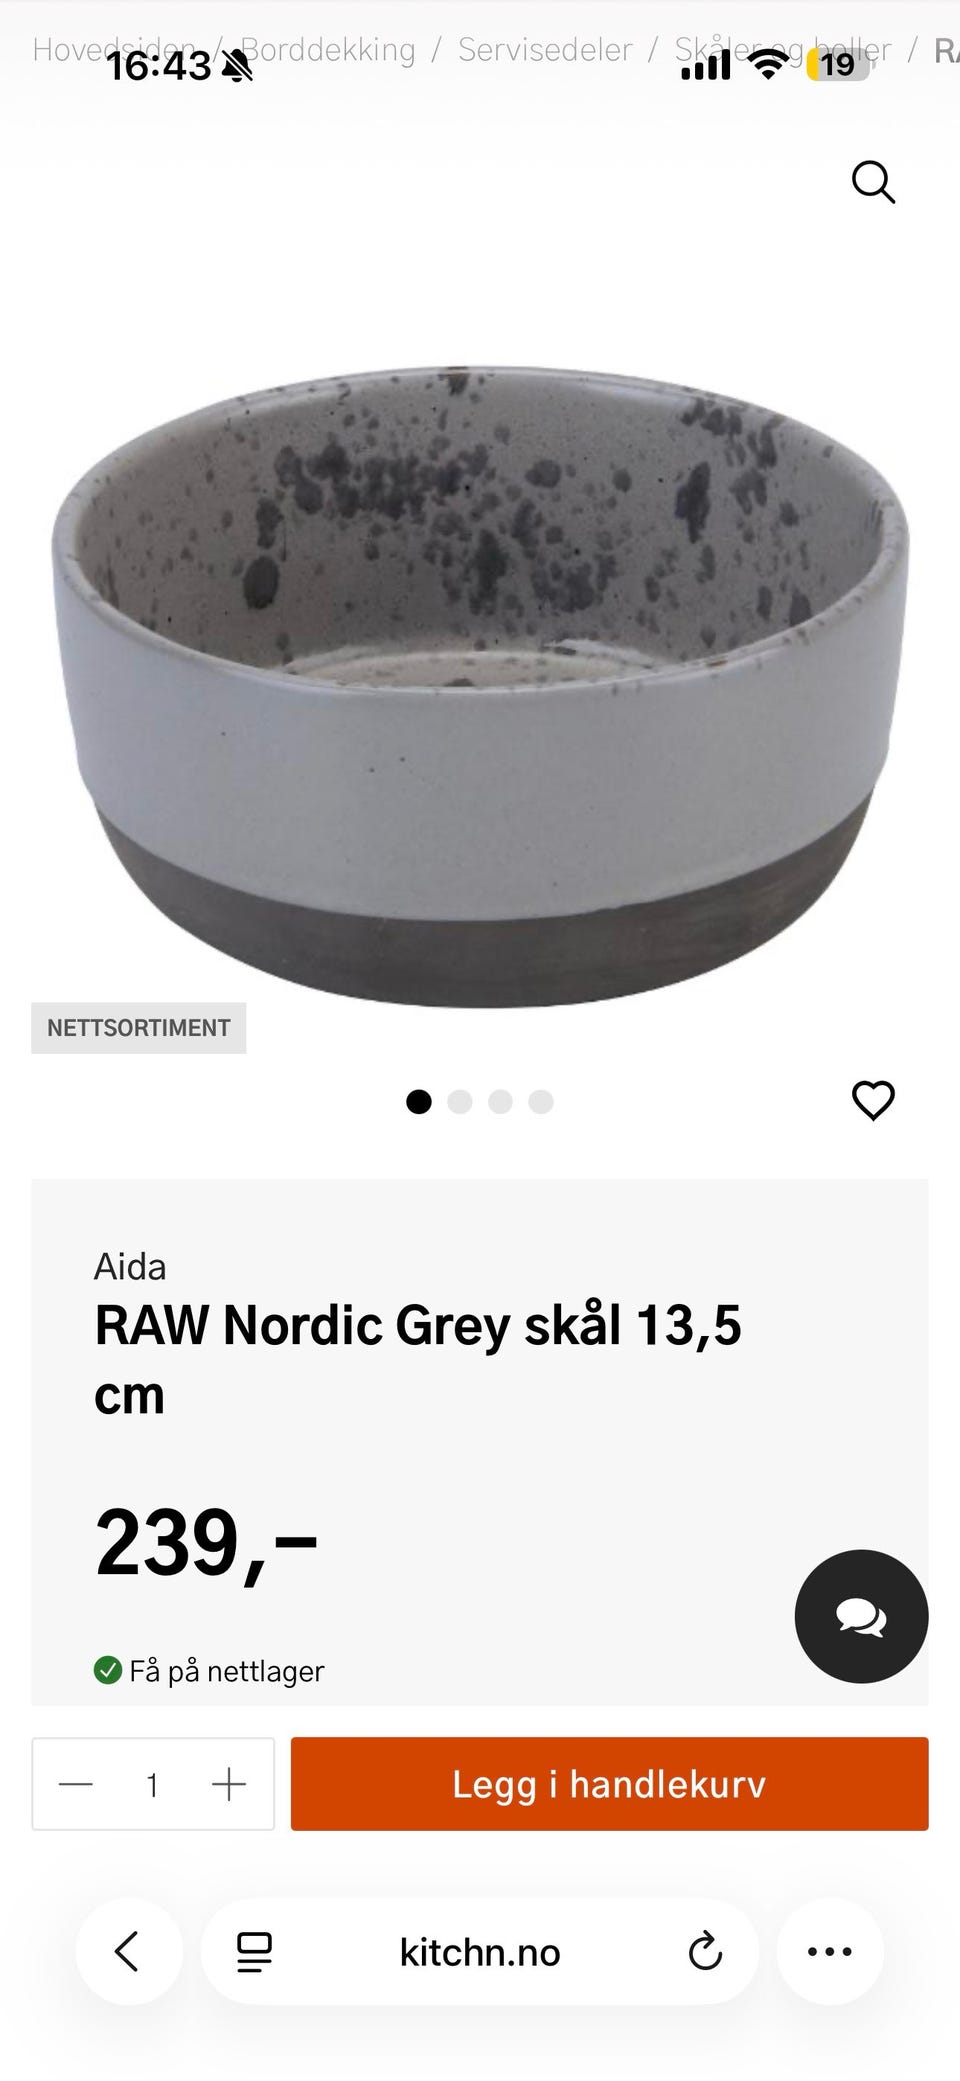Switch to the third product image dot
960x2081 pixels.
pyautogui.click(x=500, y=1101)
